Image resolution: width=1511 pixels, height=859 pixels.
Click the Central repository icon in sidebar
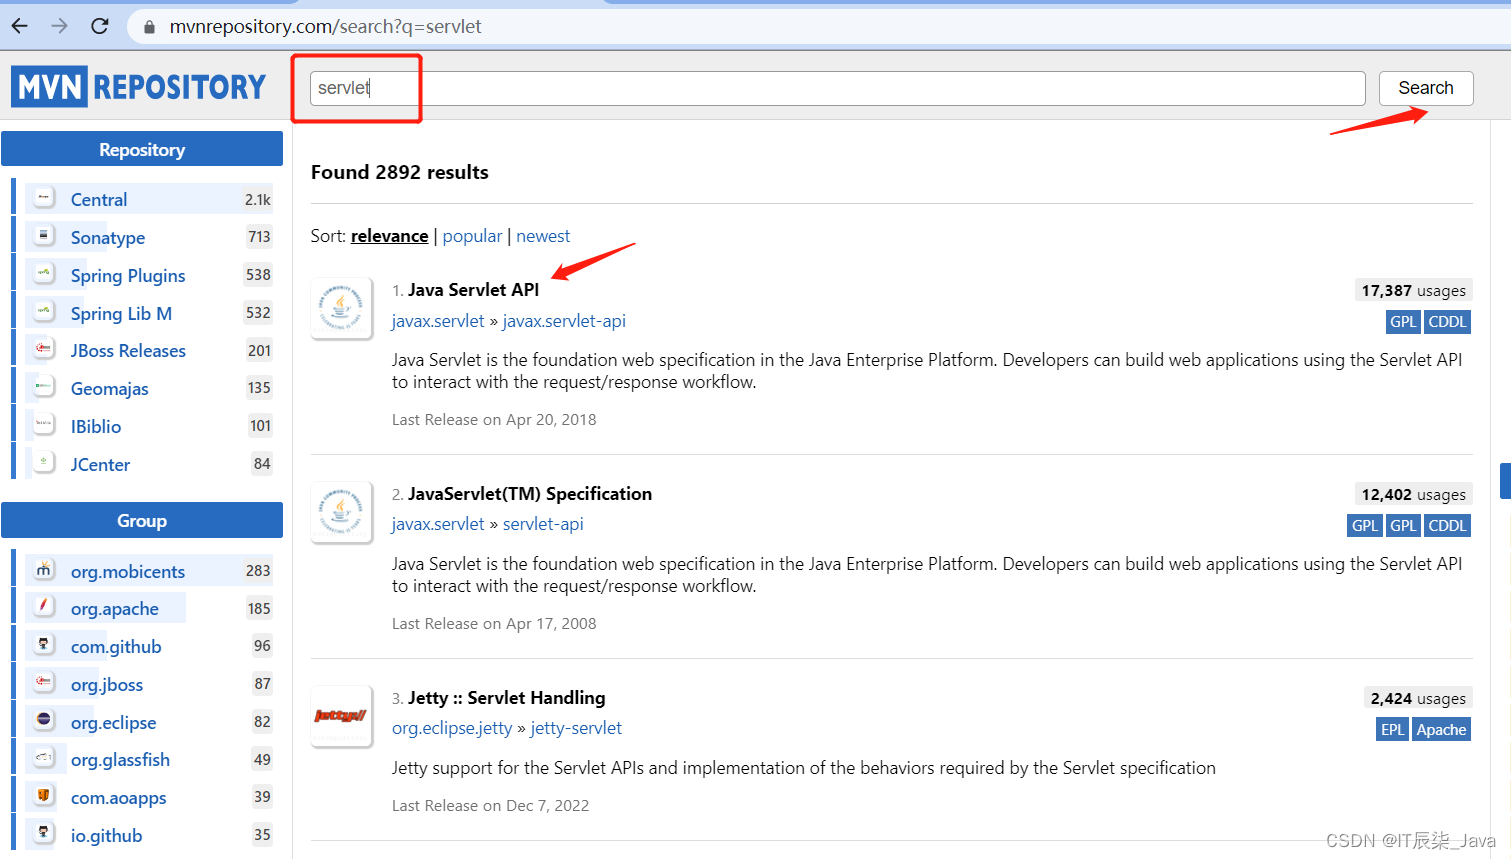[42, 198]
